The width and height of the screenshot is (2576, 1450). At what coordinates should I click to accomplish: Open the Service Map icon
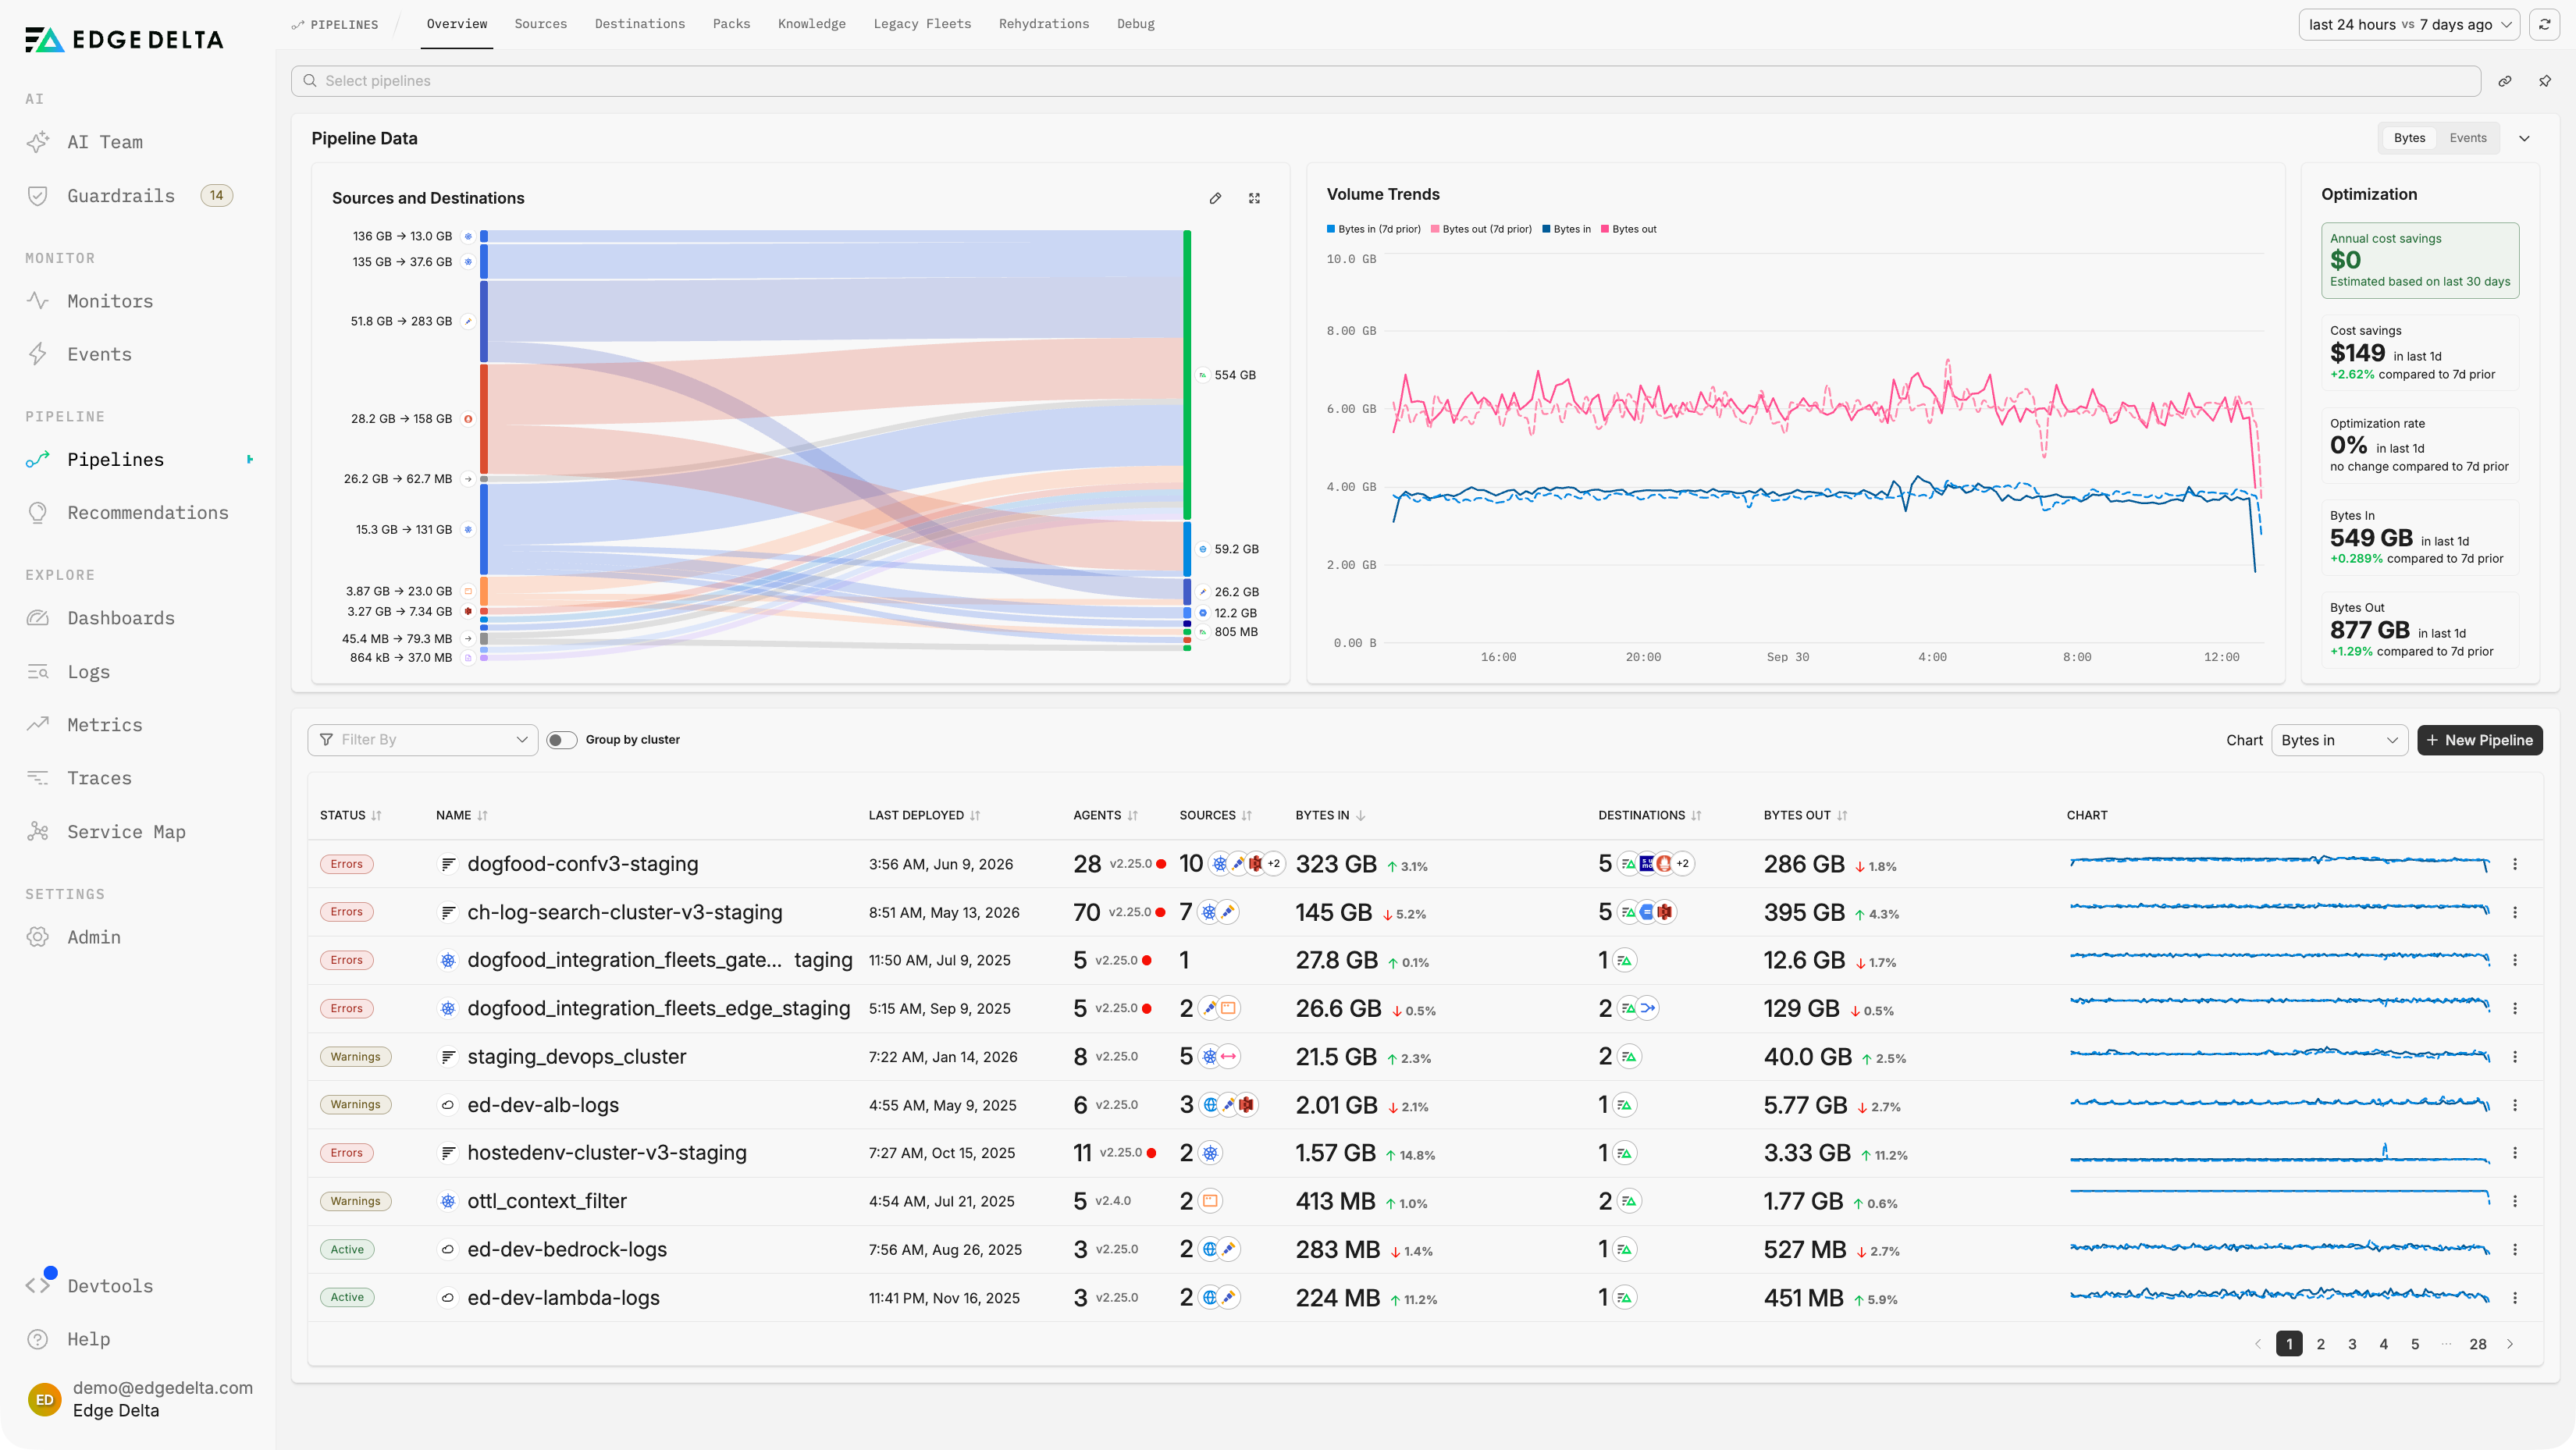click(x=38, y=832)
